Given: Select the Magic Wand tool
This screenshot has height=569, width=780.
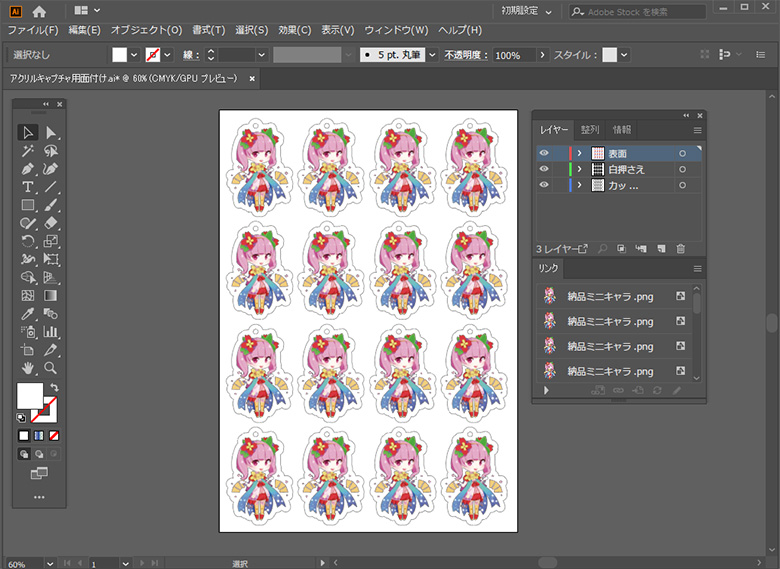Looking at the screenshot, I should [x=28, y=151].
